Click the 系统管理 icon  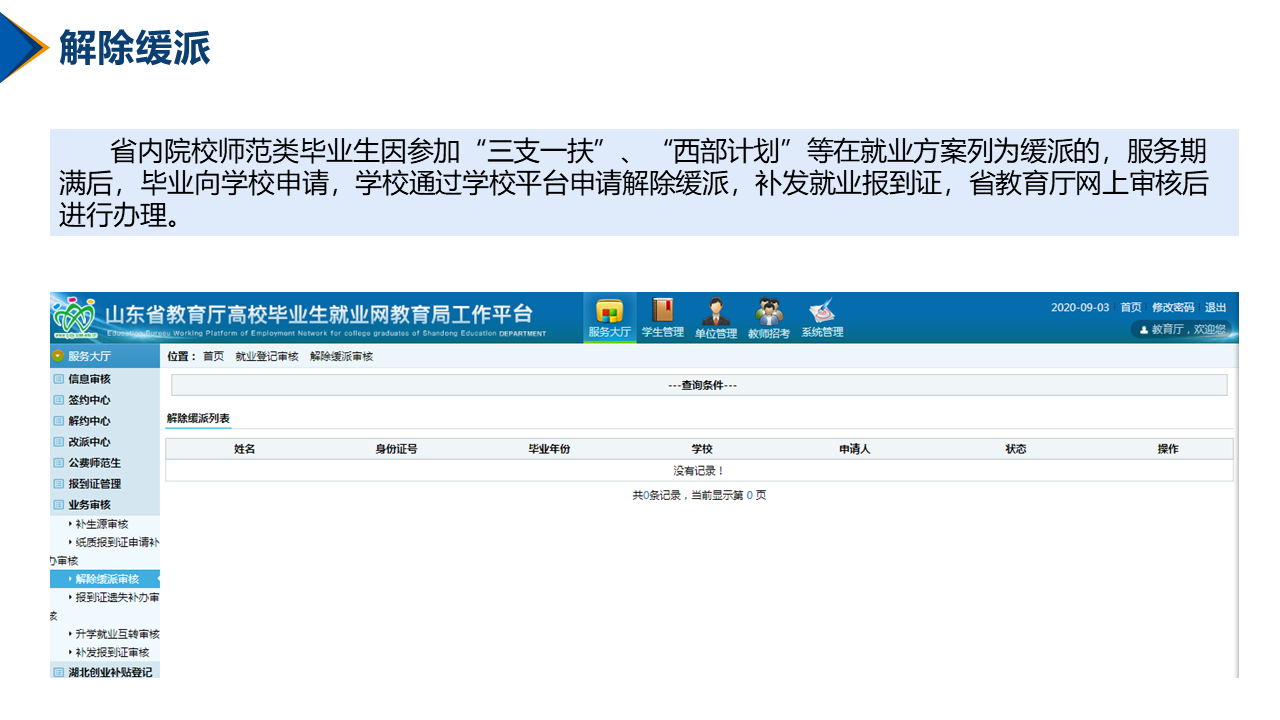click(821, 312)
